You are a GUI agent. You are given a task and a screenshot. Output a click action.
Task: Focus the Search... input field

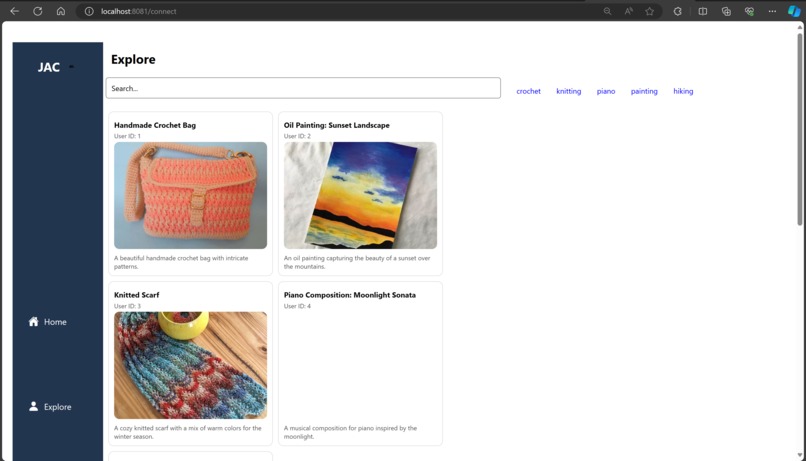[303, 88]
